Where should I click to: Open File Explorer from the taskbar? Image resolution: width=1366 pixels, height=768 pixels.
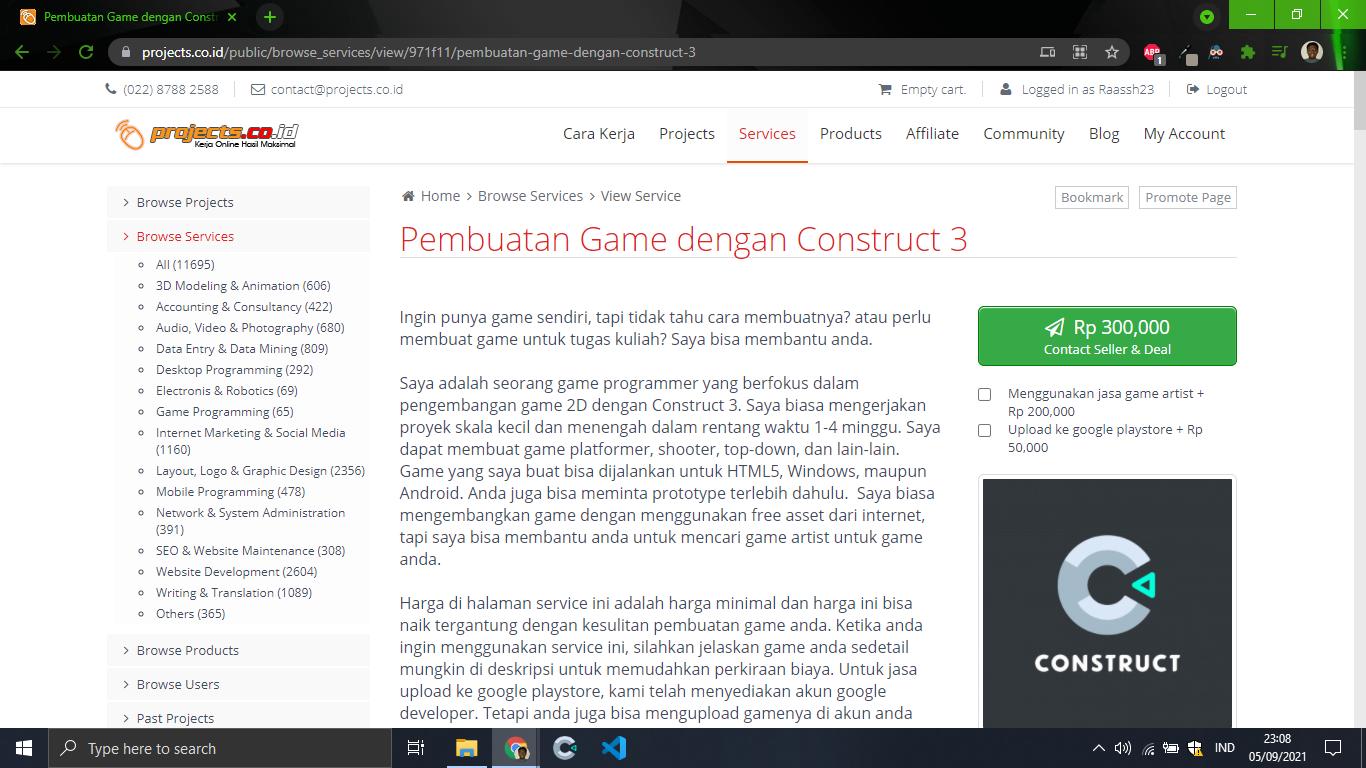(x=467, y=748)
